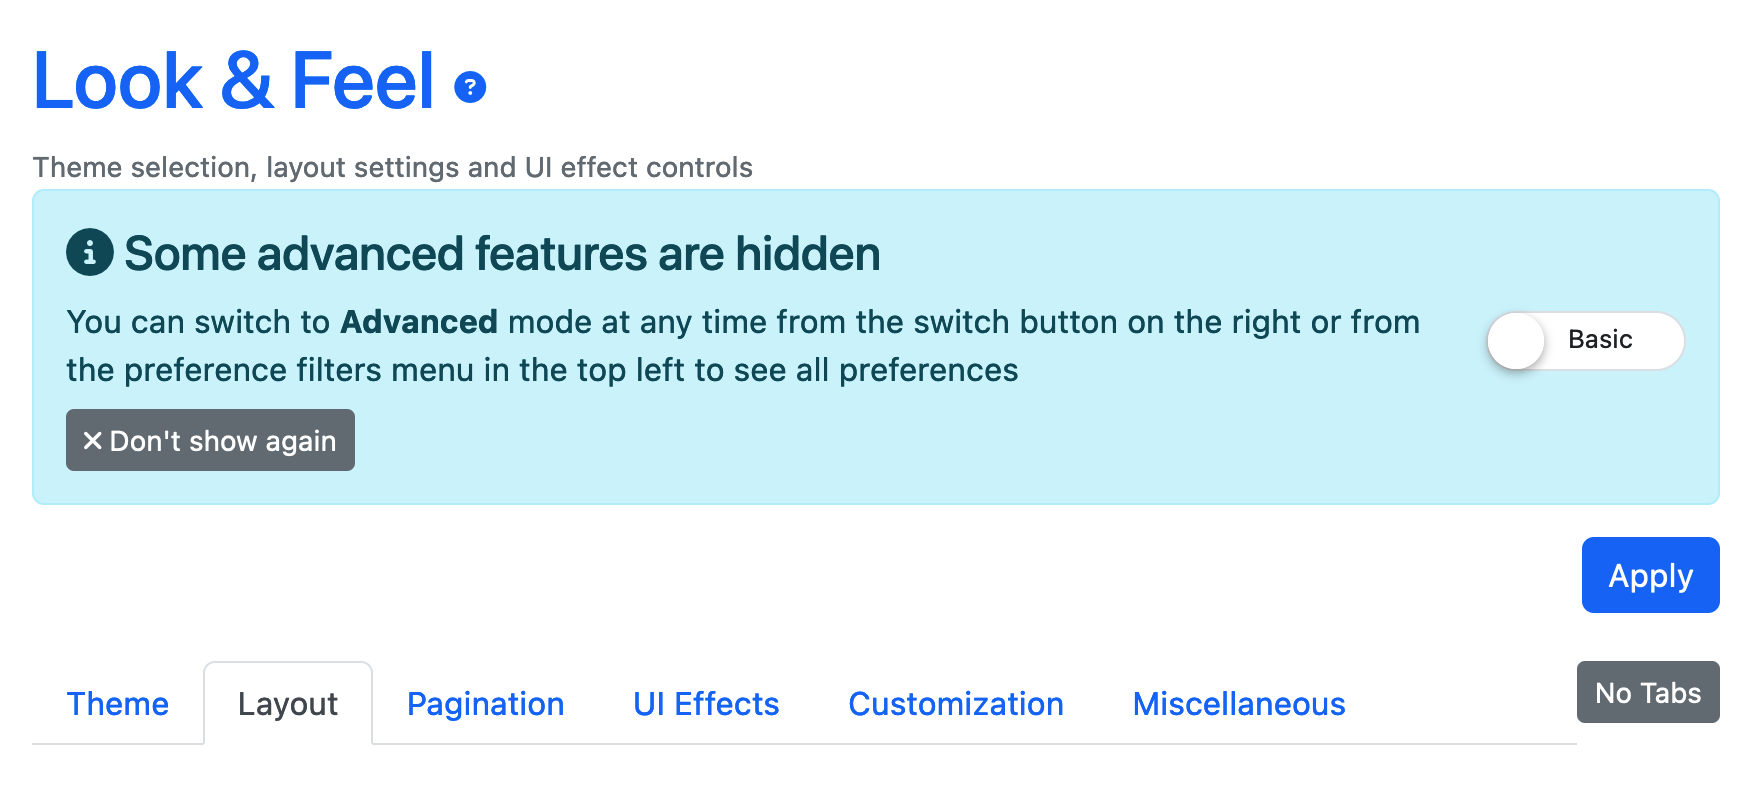Click the white knob of the mode switch
1760x792 pixels.
pos(1516,340)
